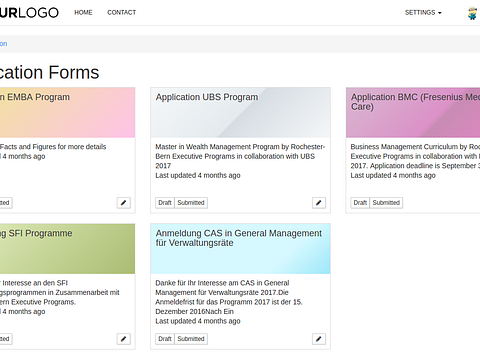Click the Application Forms page heading
The height and width of the screenshot is (360, 480).
click(50, 72)
